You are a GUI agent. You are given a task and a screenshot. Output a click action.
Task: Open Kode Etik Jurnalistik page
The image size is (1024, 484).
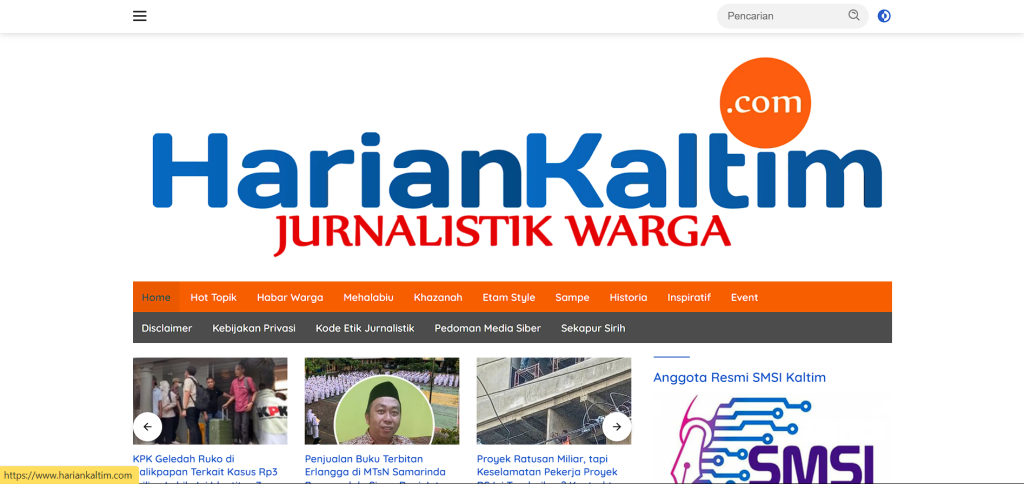(x=365, y=328)
